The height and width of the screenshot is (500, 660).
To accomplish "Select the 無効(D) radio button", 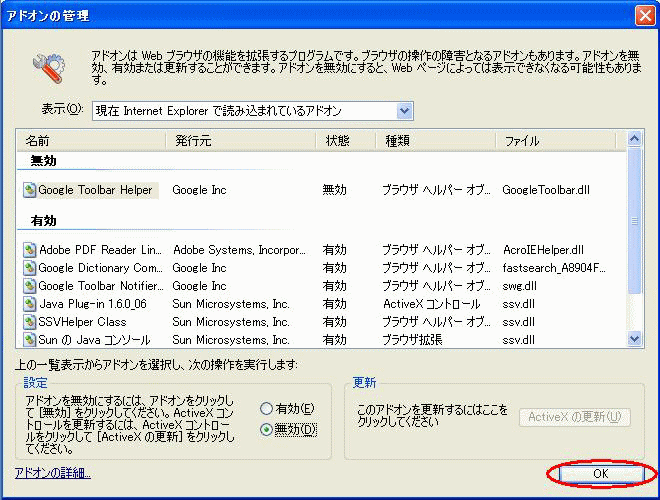I will point(266,430).
